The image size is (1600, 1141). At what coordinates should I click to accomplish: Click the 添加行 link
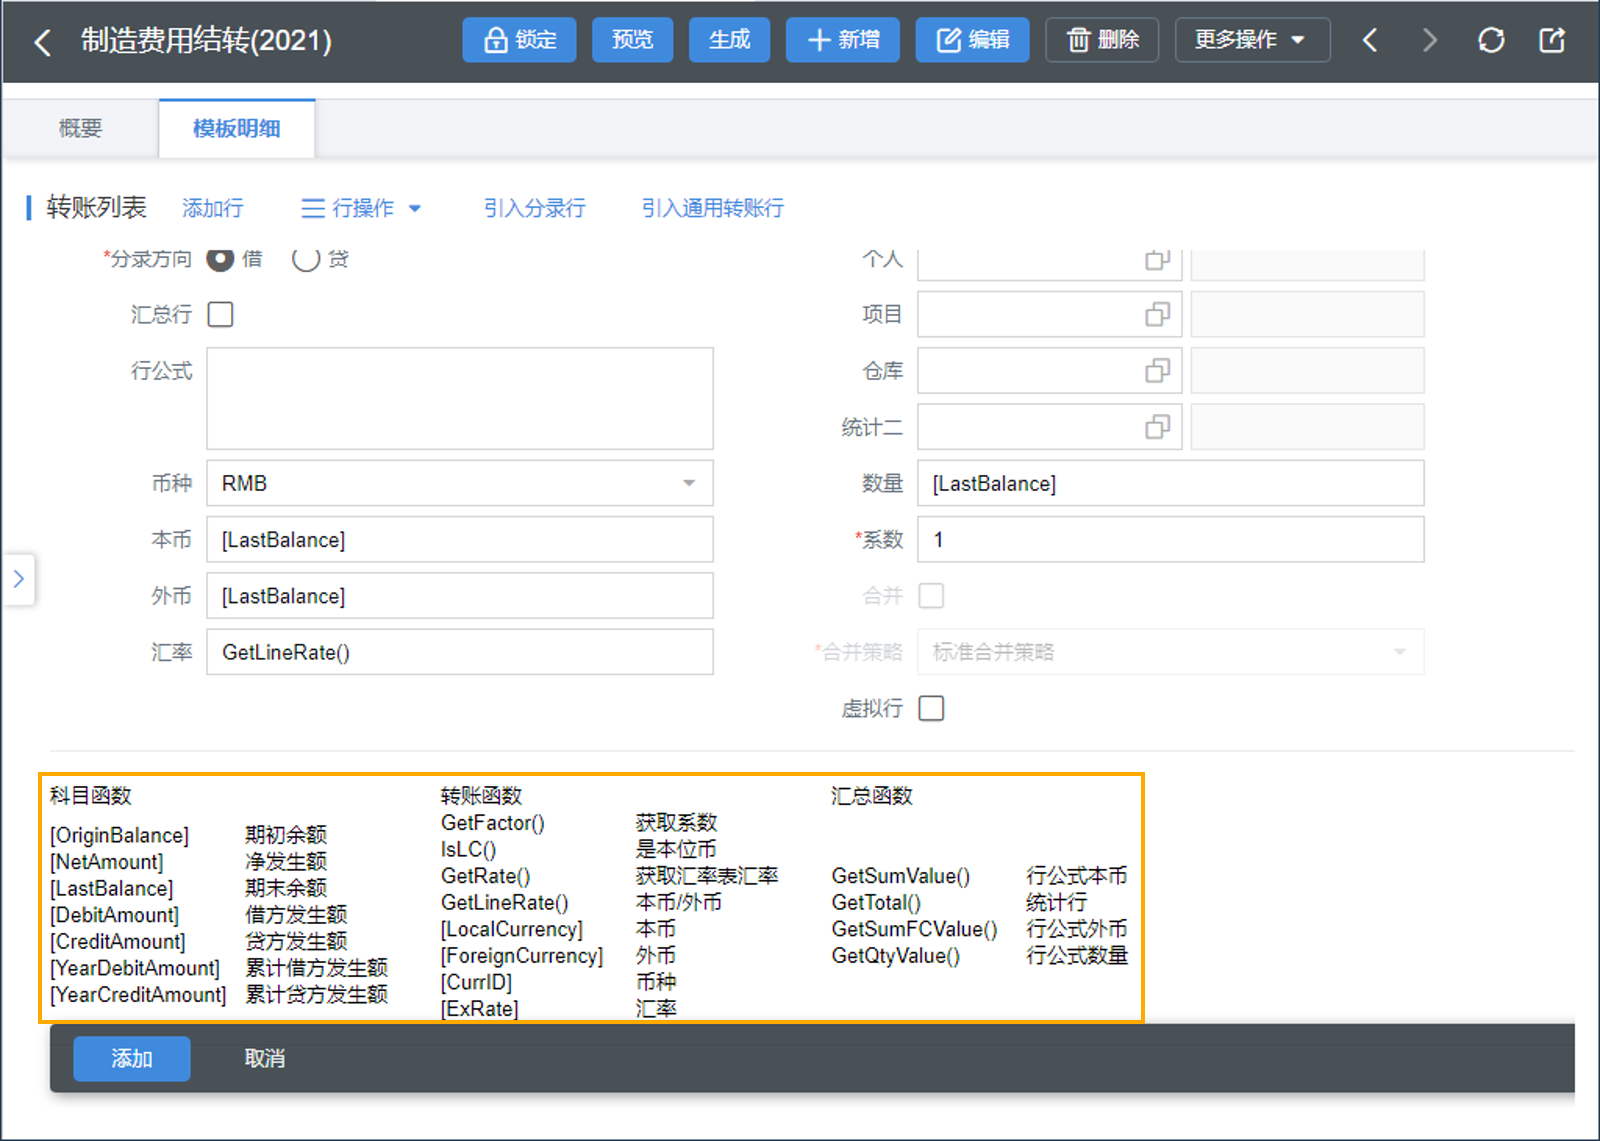pyautogui.click(x=213, y=208)
